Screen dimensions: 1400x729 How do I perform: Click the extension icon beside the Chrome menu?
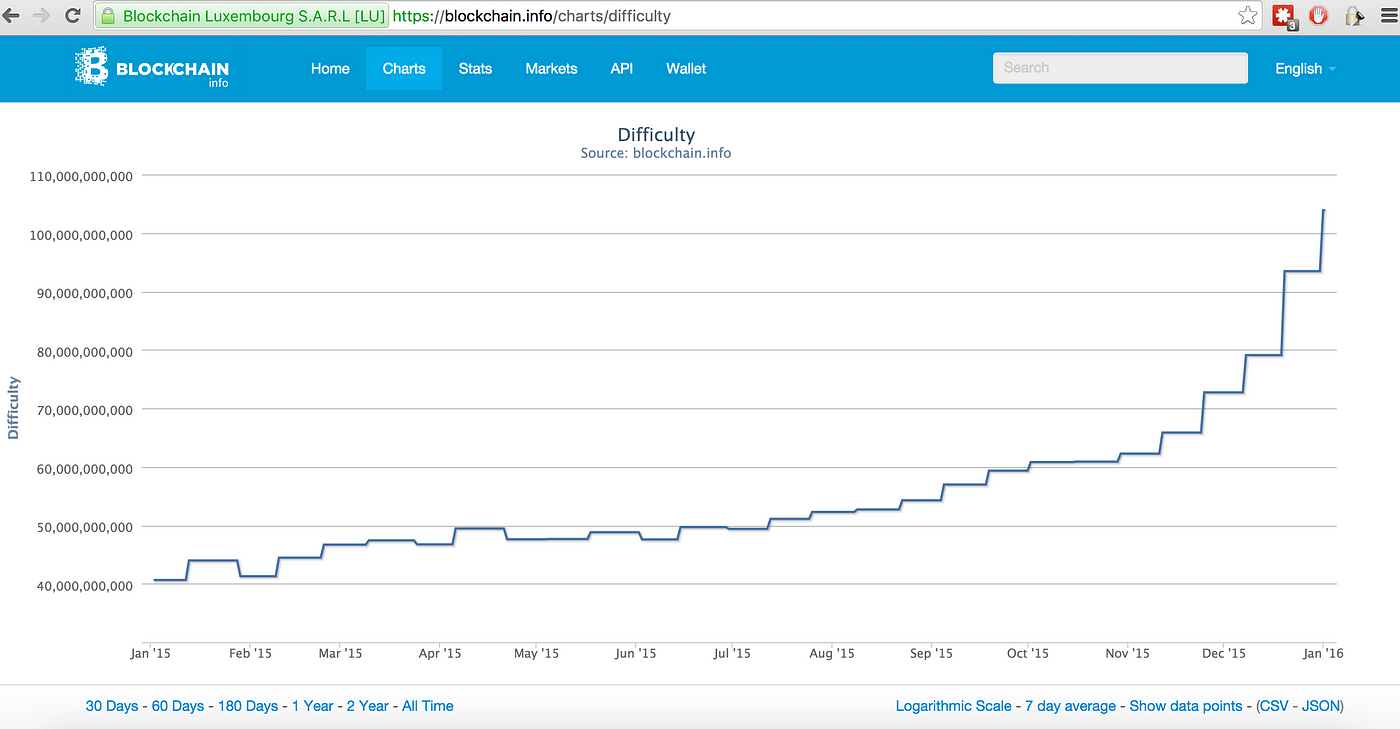1354,16
